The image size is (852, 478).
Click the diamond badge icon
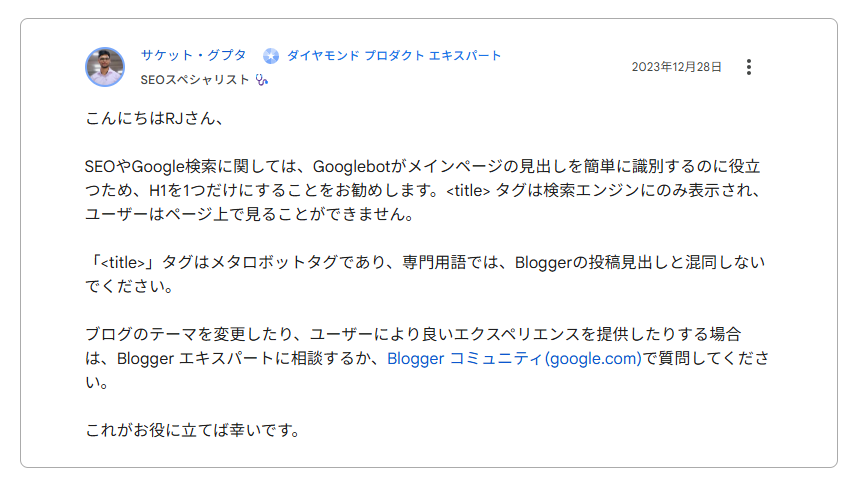[x=271, y=56]
